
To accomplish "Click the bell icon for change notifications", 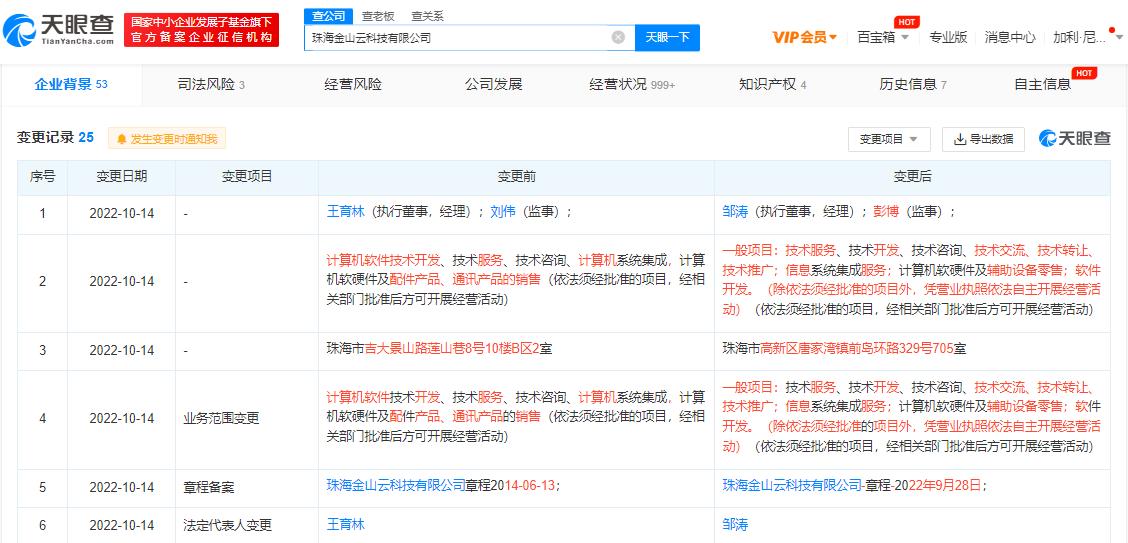I will (123, 139).
